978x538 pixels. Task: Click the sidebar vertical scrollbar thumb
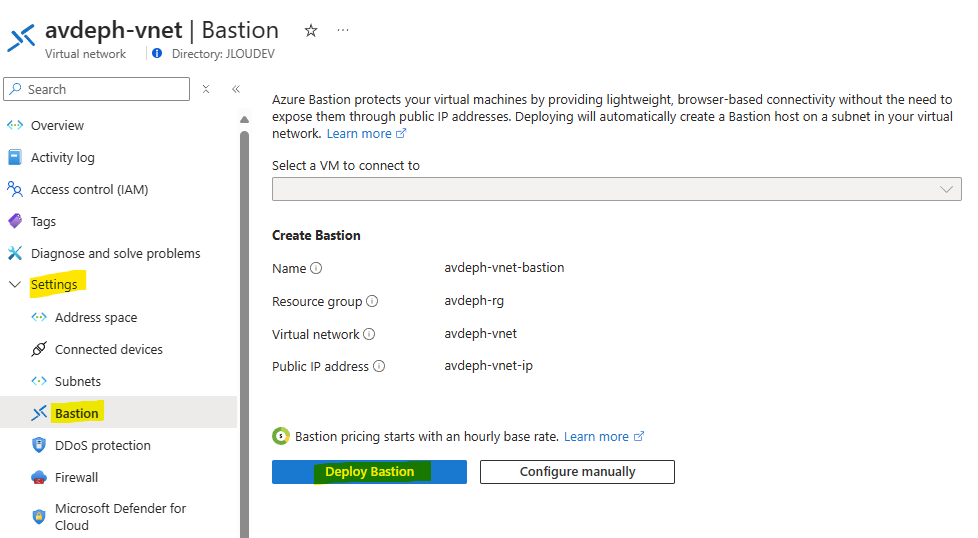244,334
